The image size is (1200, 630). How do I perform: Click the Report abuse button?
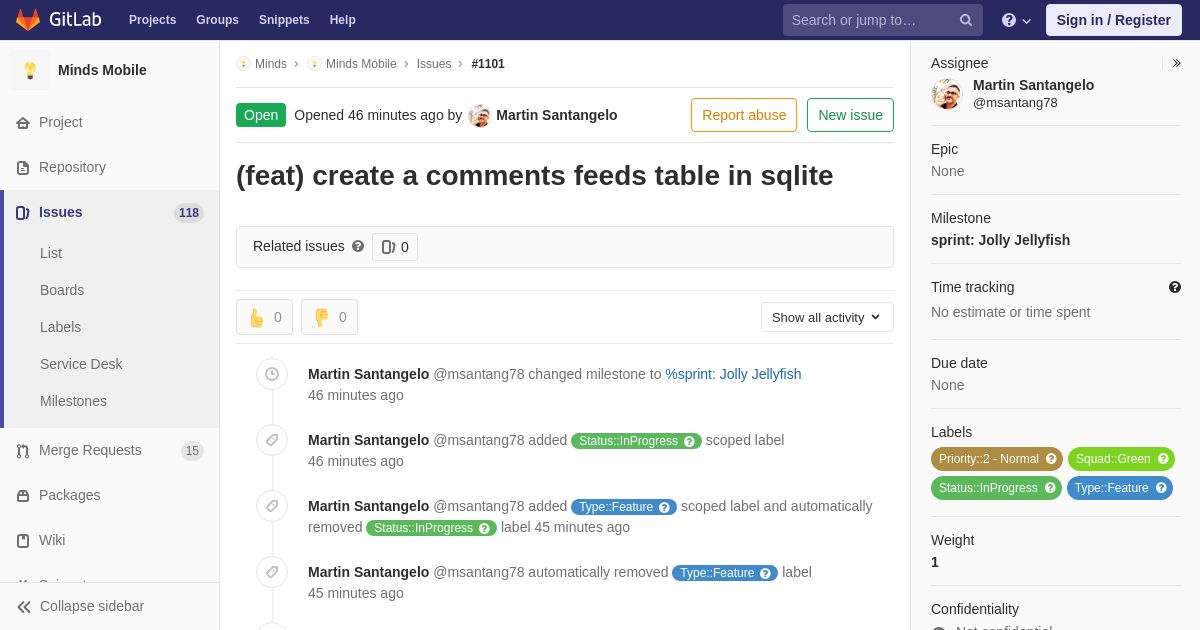(x=744, y=115)
